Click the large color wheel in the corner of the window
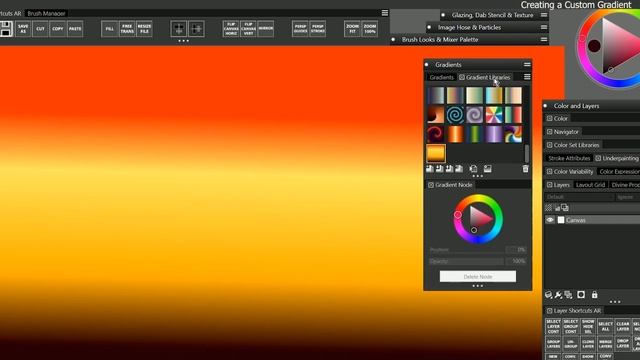The width and height of the screenshot is (640, 360). pyautogui.click(x=608, y=48)
